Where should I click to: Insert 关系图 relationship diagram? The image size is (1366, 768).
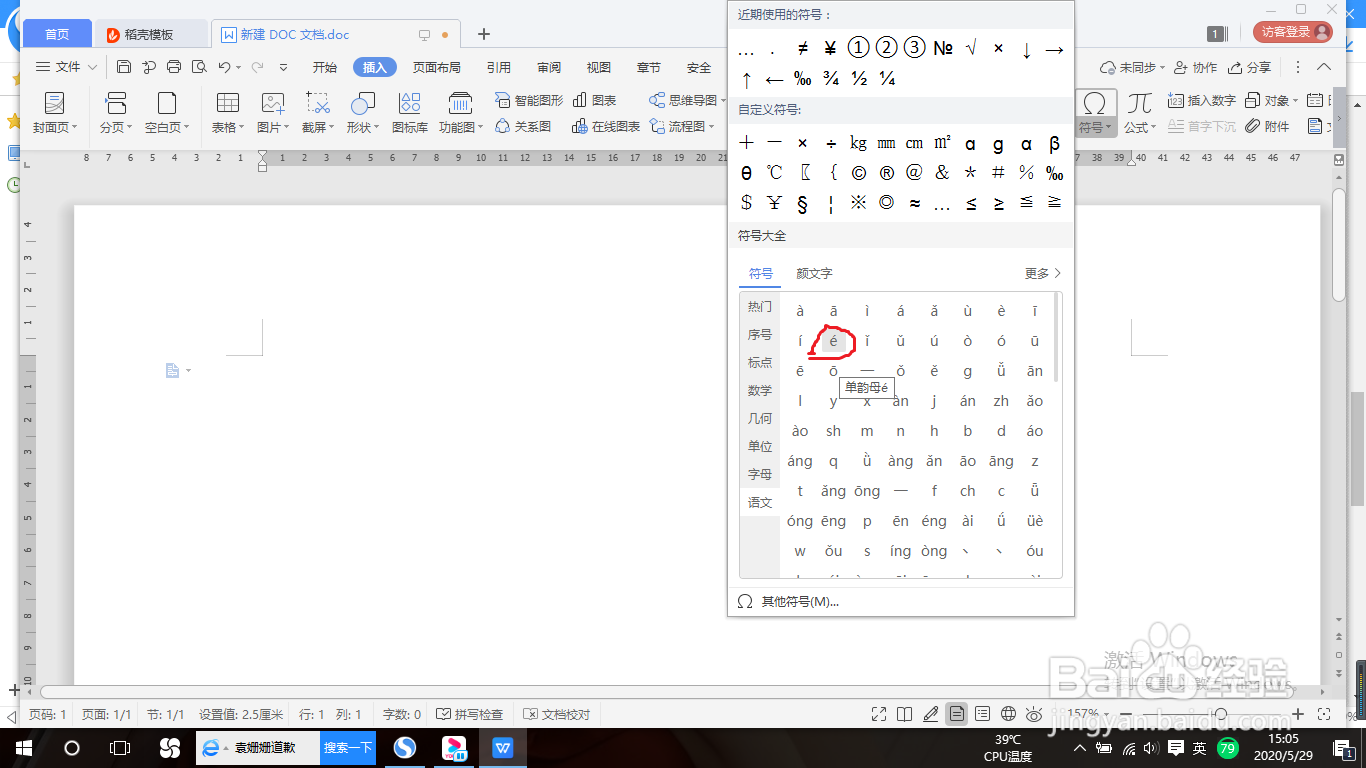pos(523,127)
